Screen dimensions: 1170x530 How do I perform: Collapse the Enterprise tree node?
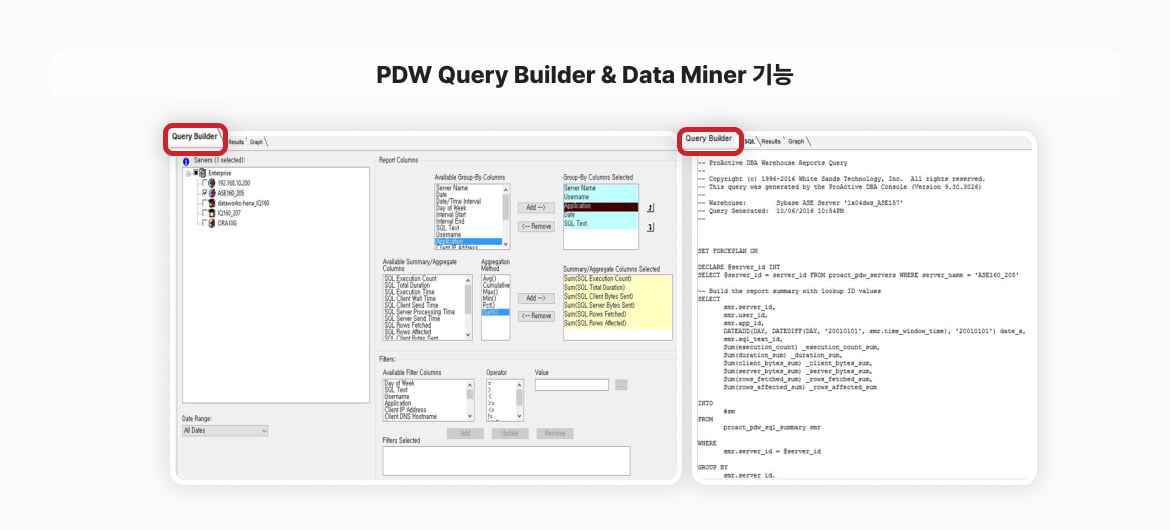coord(189,173)
